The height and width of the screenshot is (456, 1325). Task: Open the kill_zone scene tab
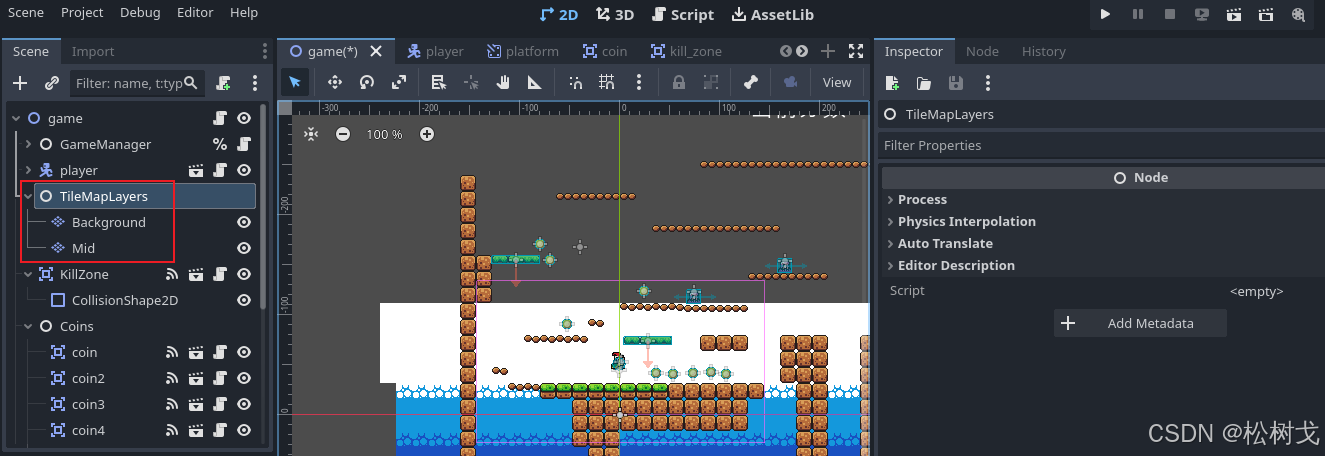tap(686, 51)
